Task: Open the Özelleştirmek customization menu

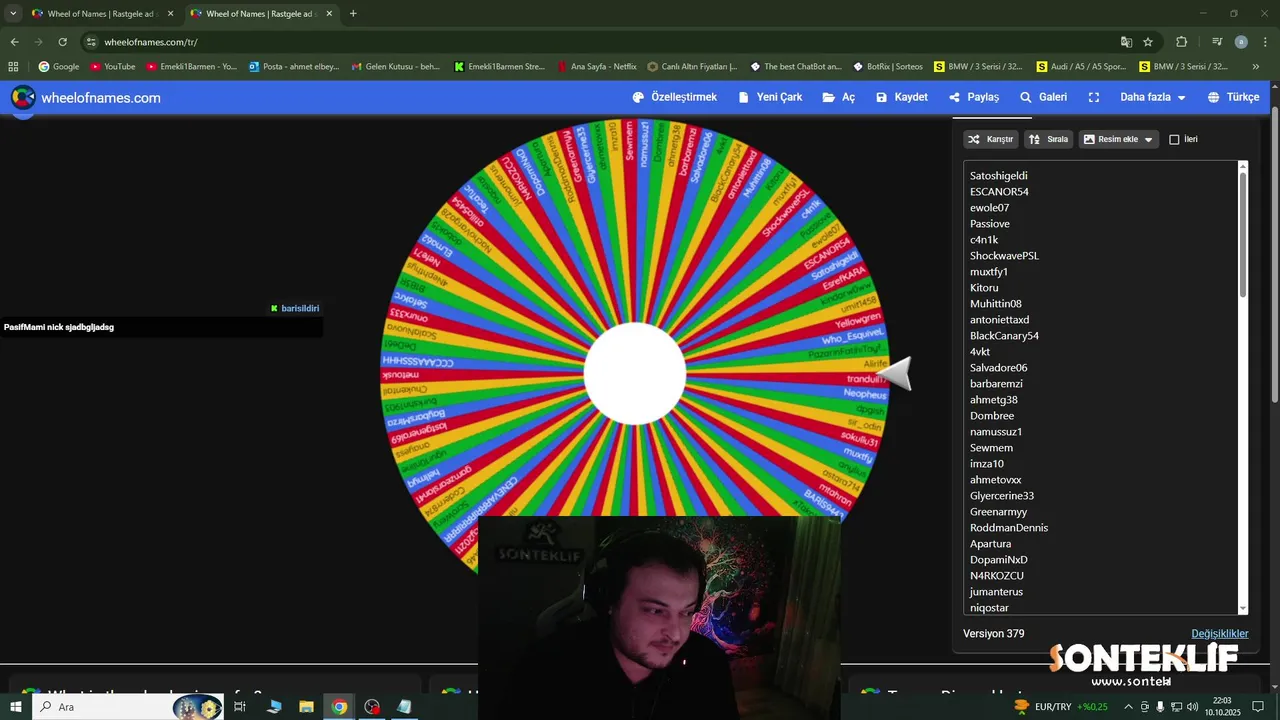Action: [x=675, y=97]
